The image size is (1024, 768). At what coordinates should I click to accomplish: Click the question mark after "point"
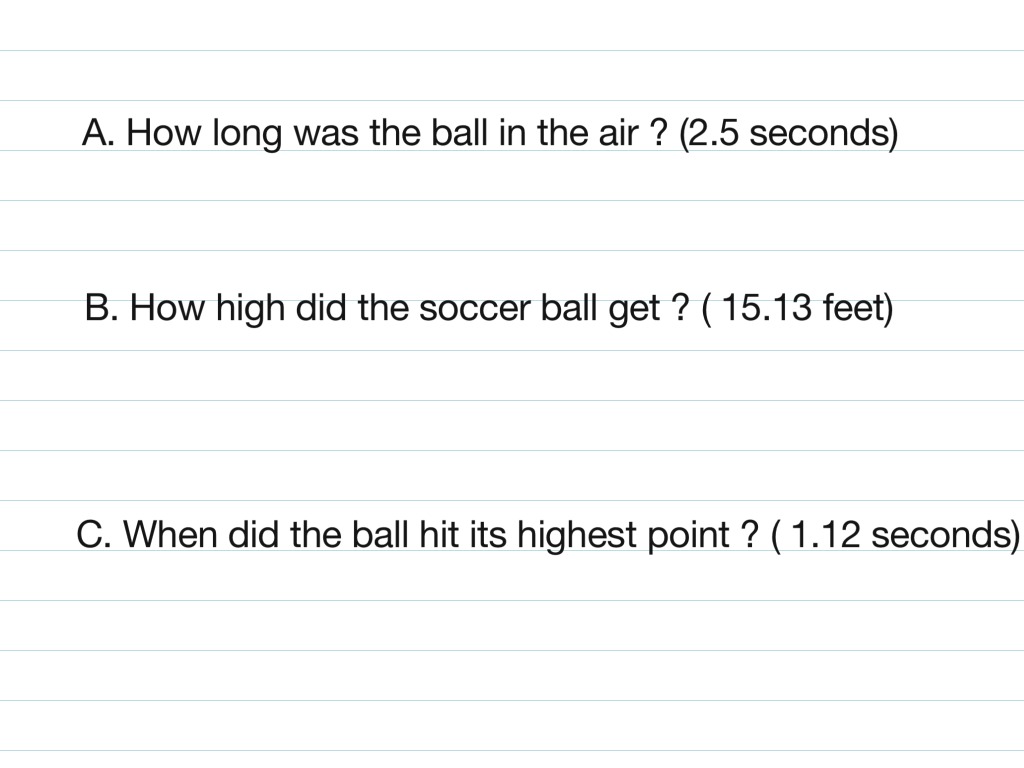click(751, 535)
